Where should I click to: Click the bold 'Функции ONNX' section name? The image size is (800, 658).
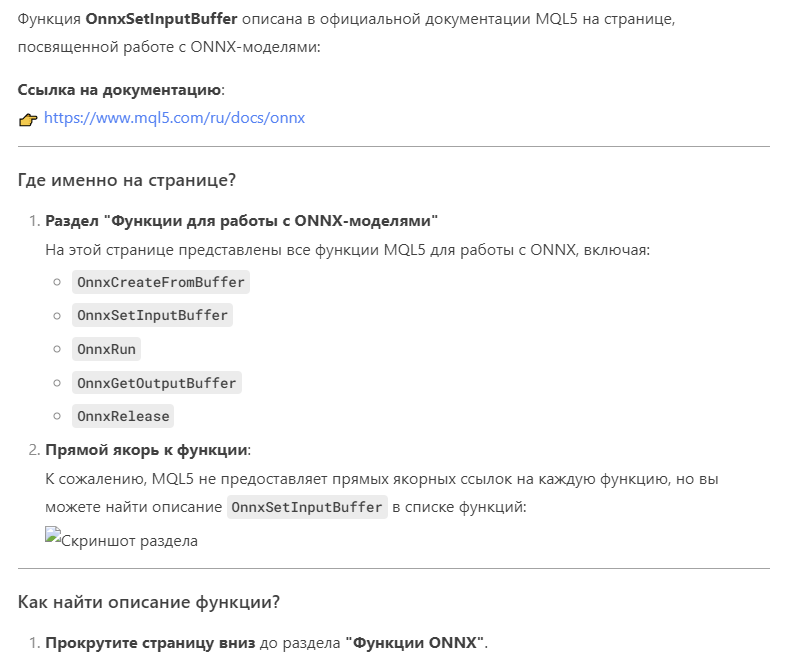tap(416, 642)
